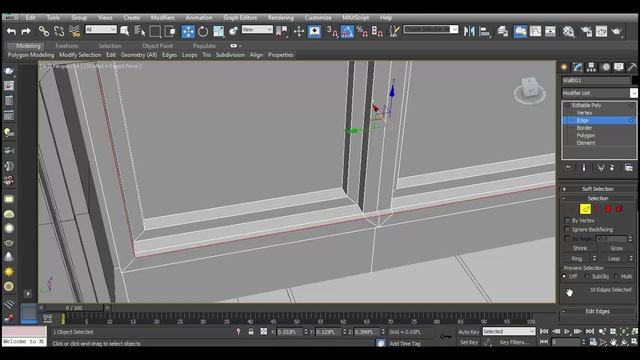
Task: Select the SubObj preview selection radio button
Action: 587,276
